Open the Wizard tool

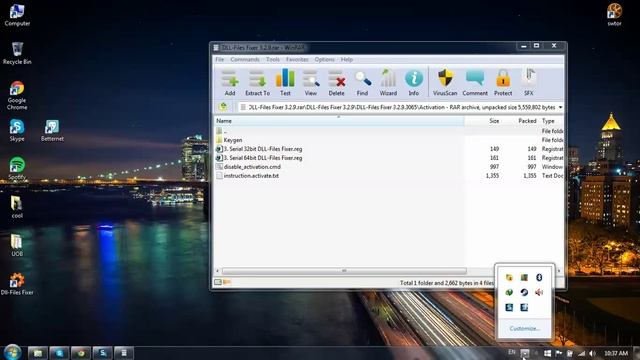(x=388, y=83)
